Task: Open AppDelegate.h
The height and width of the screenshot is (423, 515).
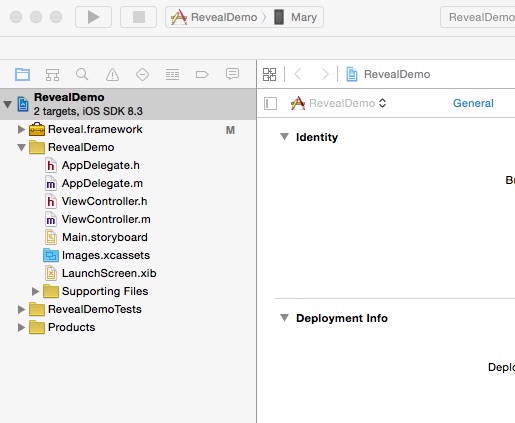Action: 128,165
